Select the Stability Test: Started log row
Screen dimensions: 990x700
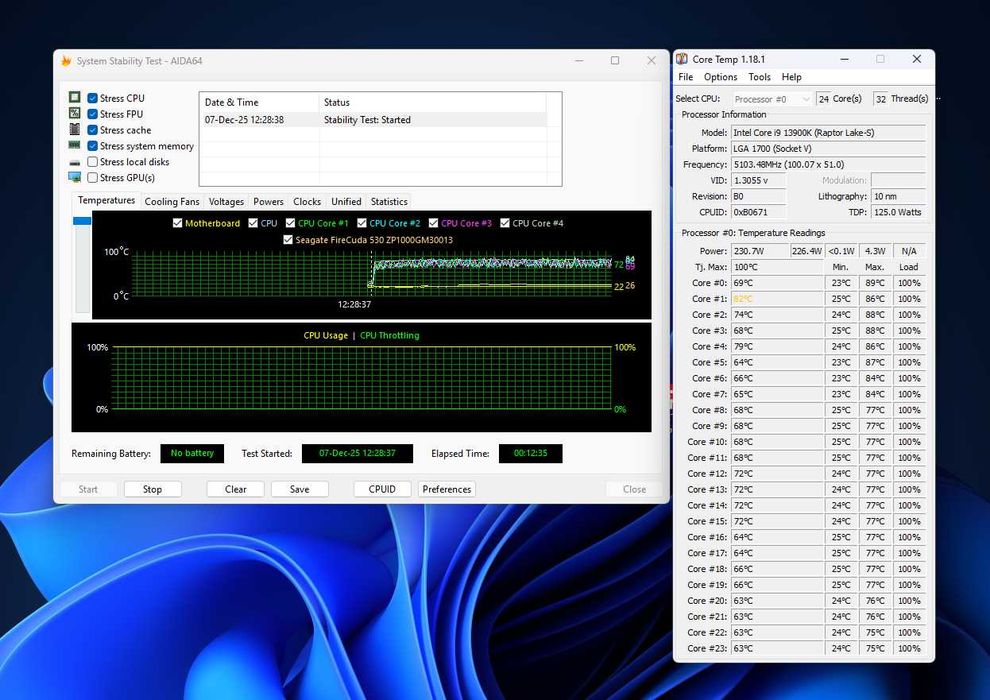tap(375, 120)
